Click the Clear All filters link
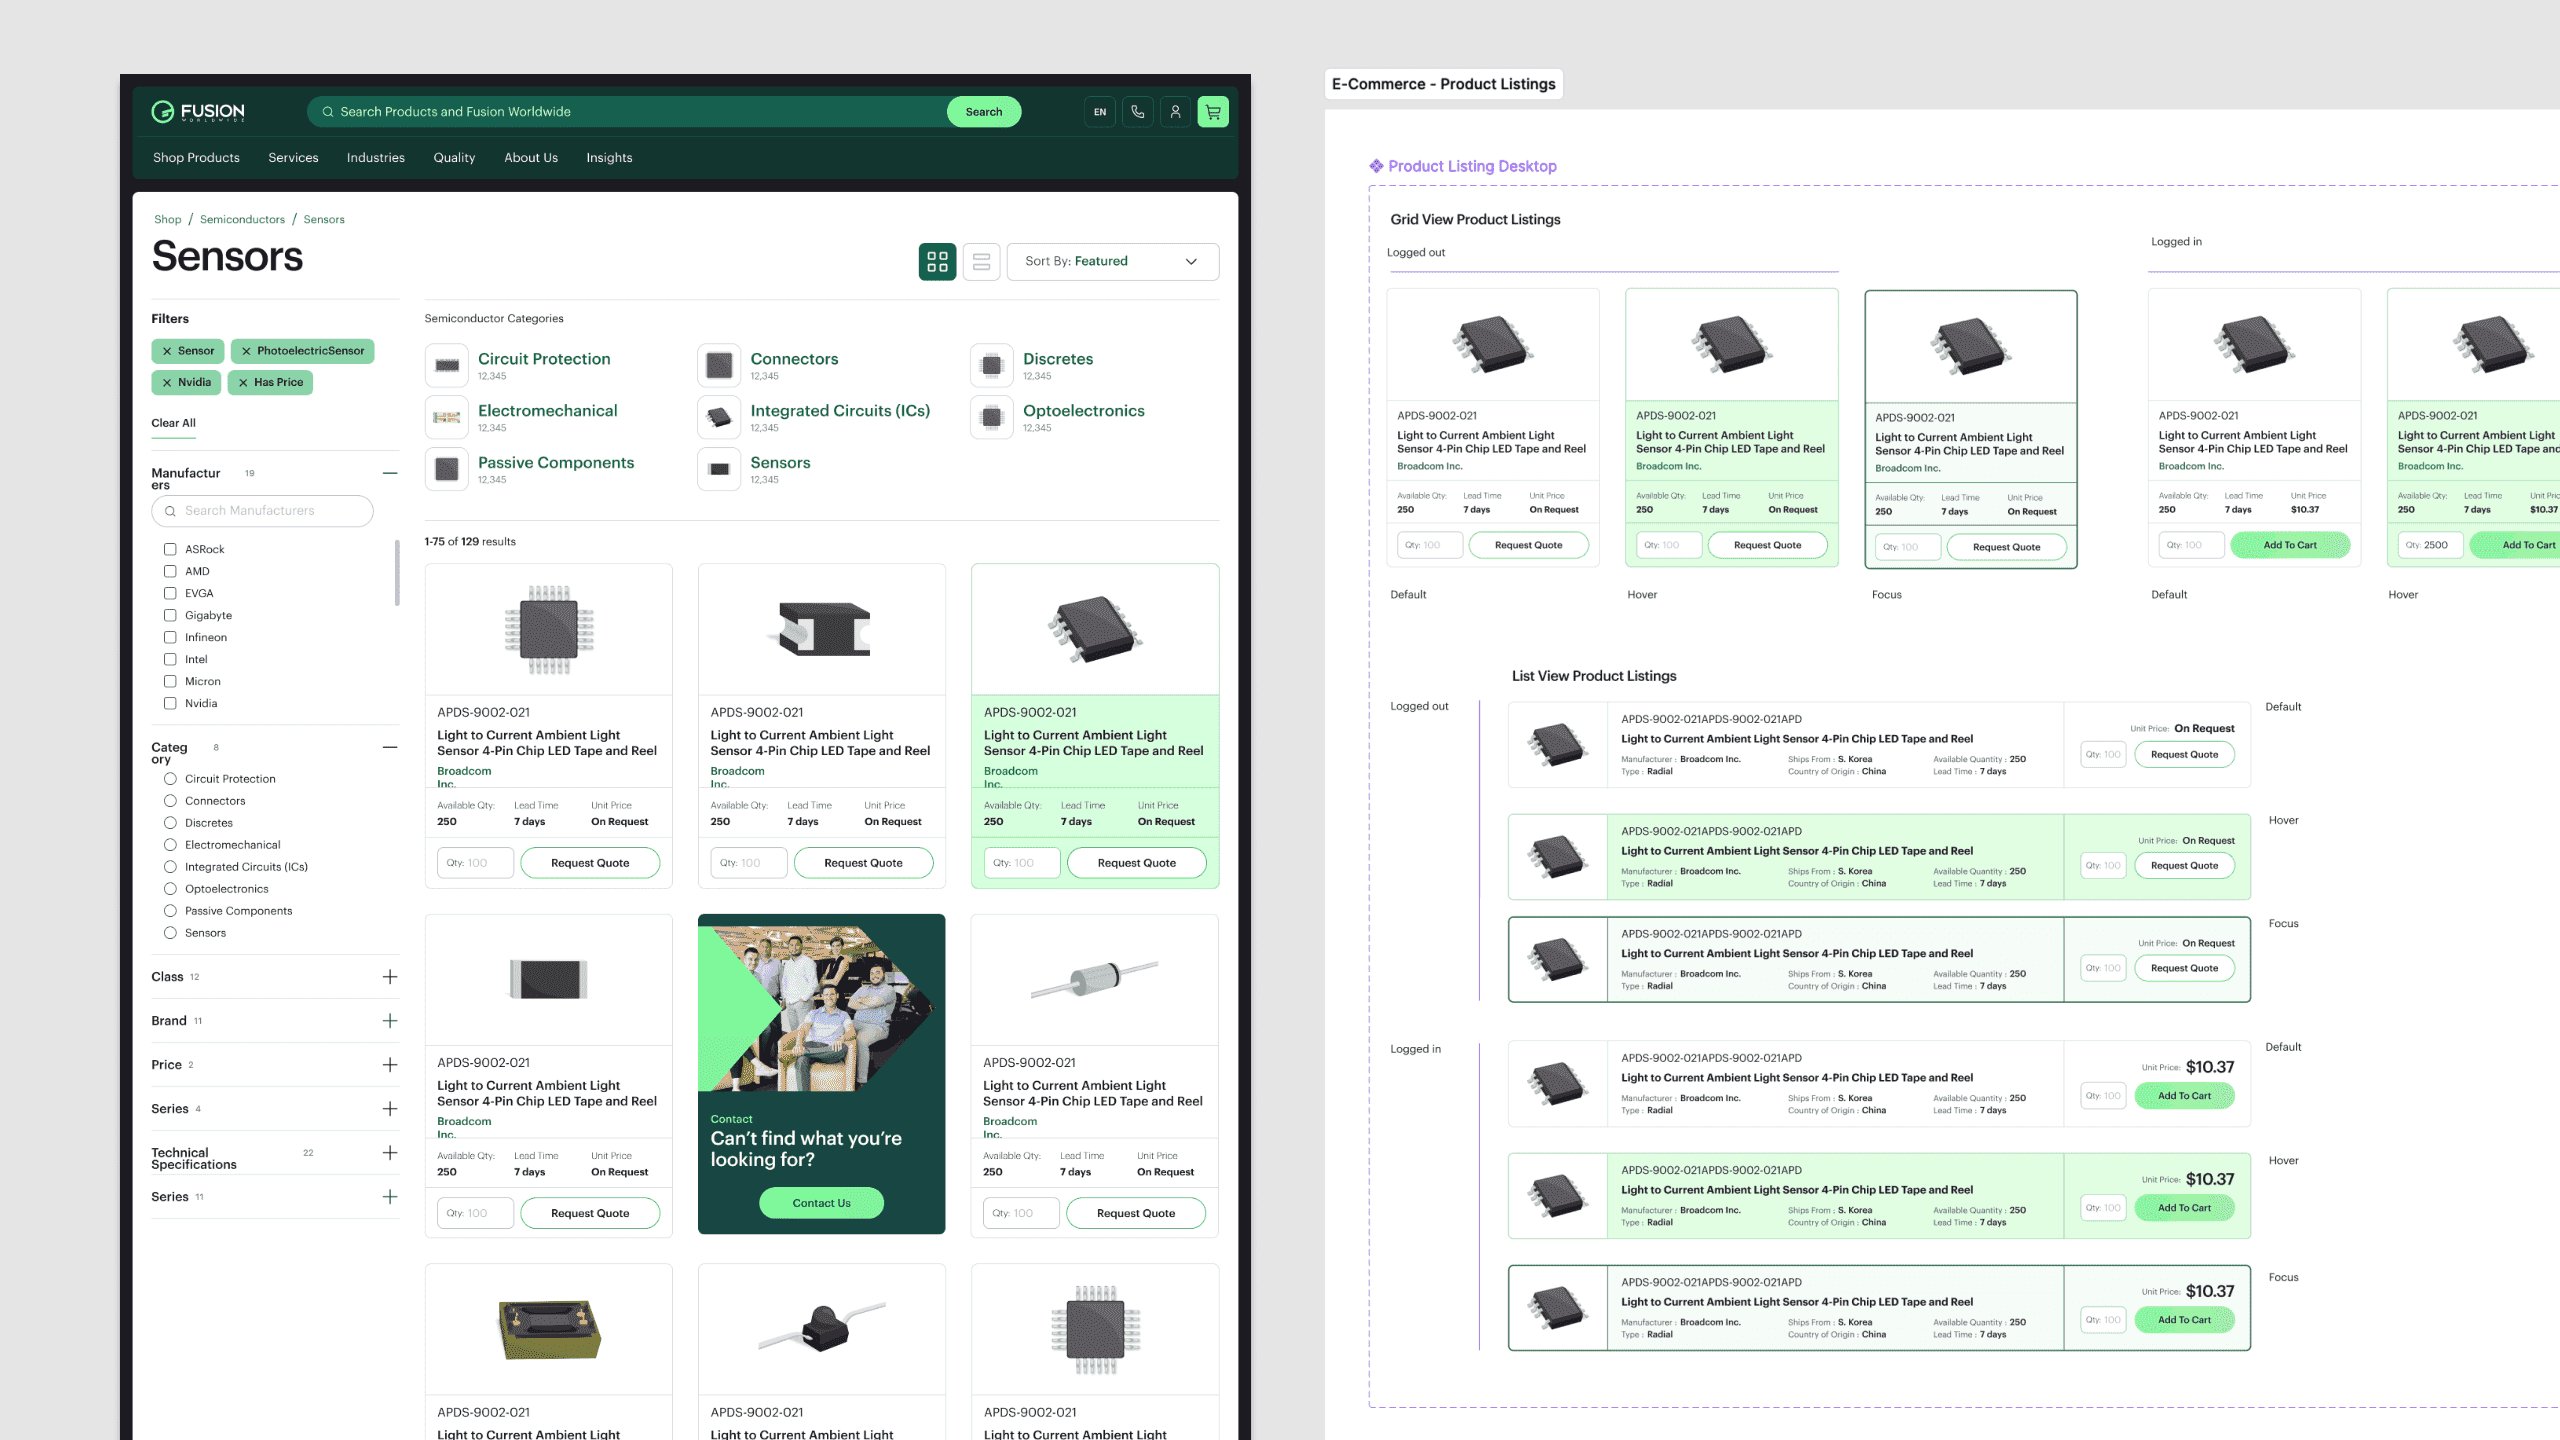The width and height of the screenshot is (2560, 1440). 173,423
